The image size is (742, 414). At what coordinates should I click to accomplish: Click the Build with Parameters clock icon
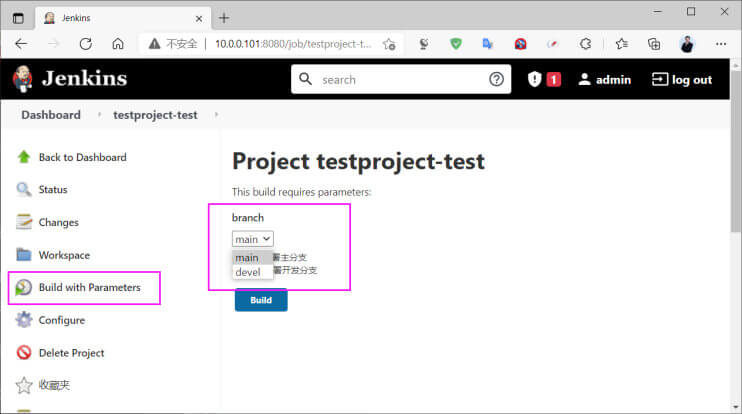point(24,287)
